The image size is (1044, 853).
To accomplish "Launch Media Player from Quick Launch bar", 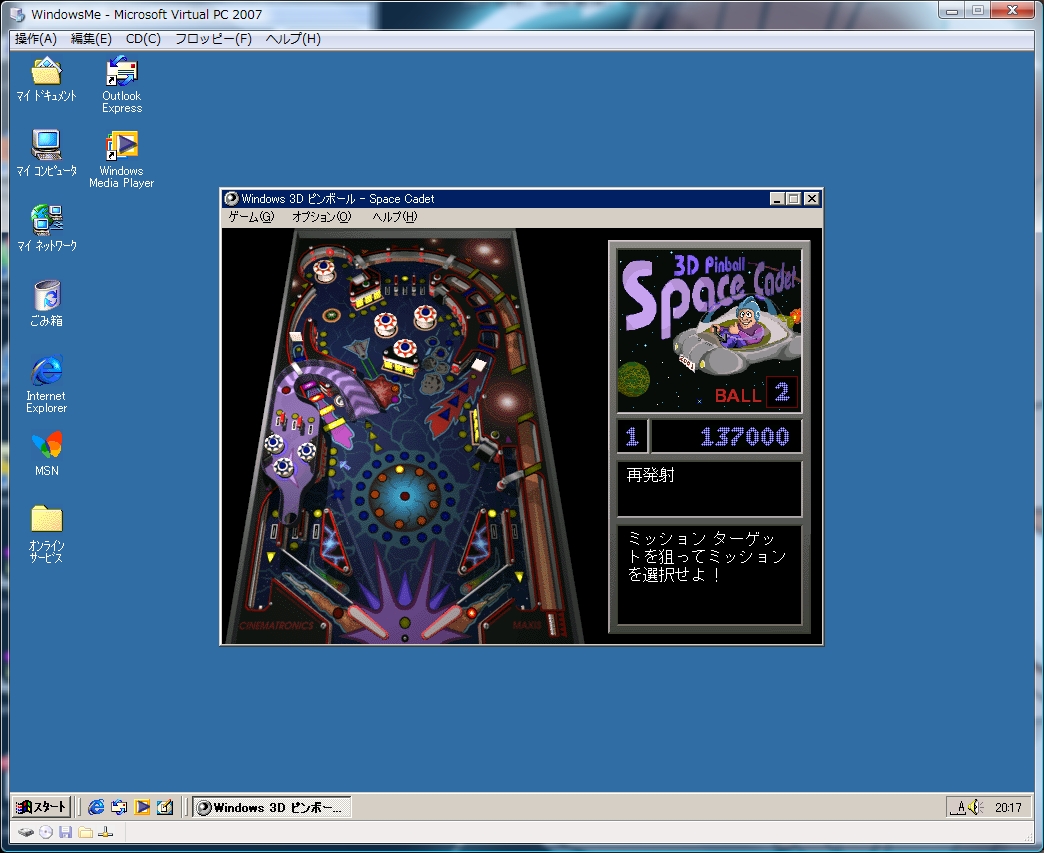I will click(142, 807).
